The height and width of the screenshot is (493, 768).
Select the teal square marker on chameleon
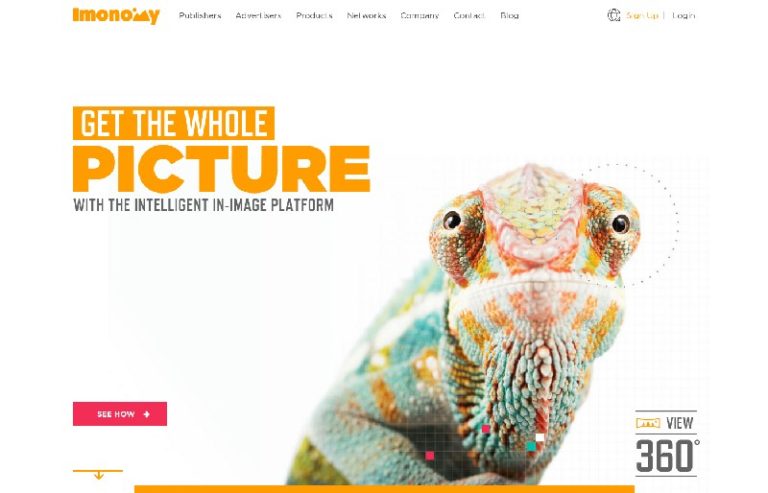click(x=531, y=446)
